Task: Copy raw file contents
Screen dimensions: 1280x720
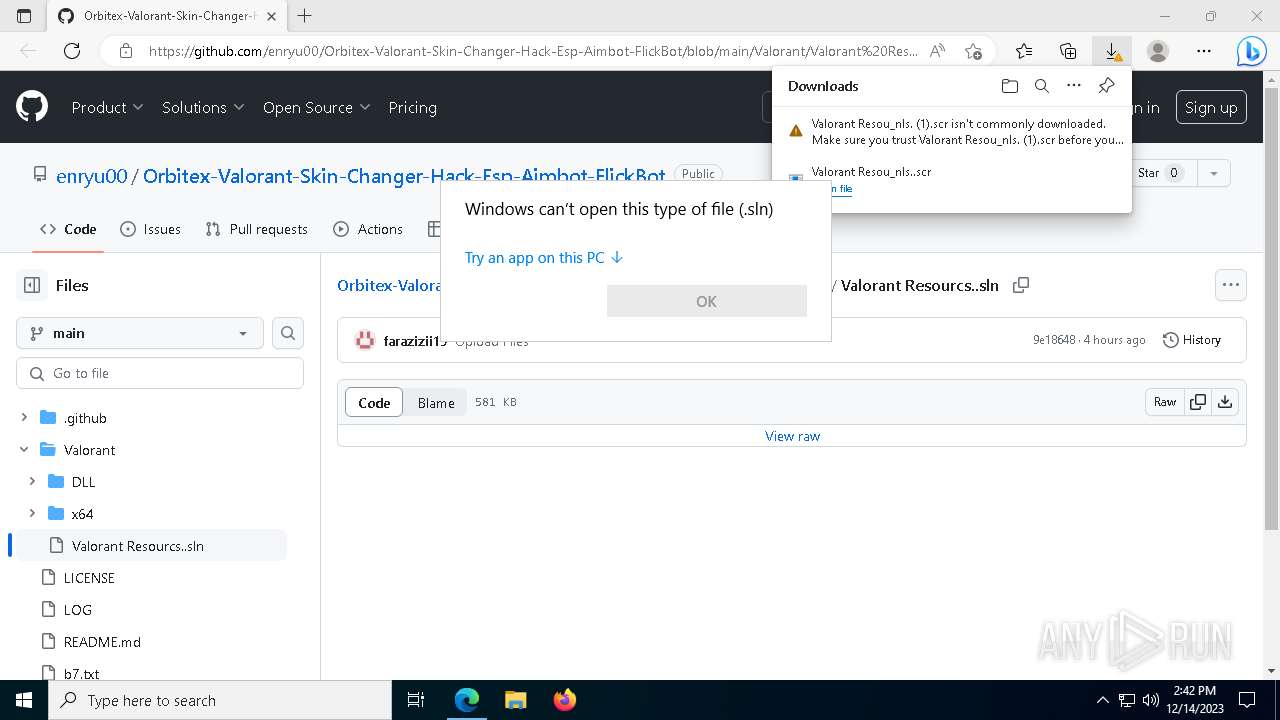Action: (1198, 402)
